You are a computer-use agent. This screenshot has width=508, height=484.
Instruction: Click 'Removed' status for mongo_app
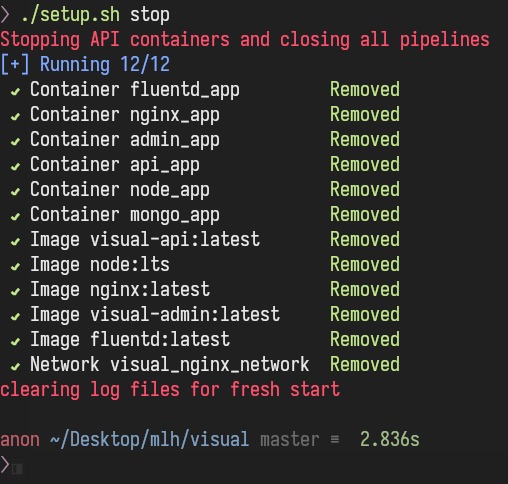point(365,214)
